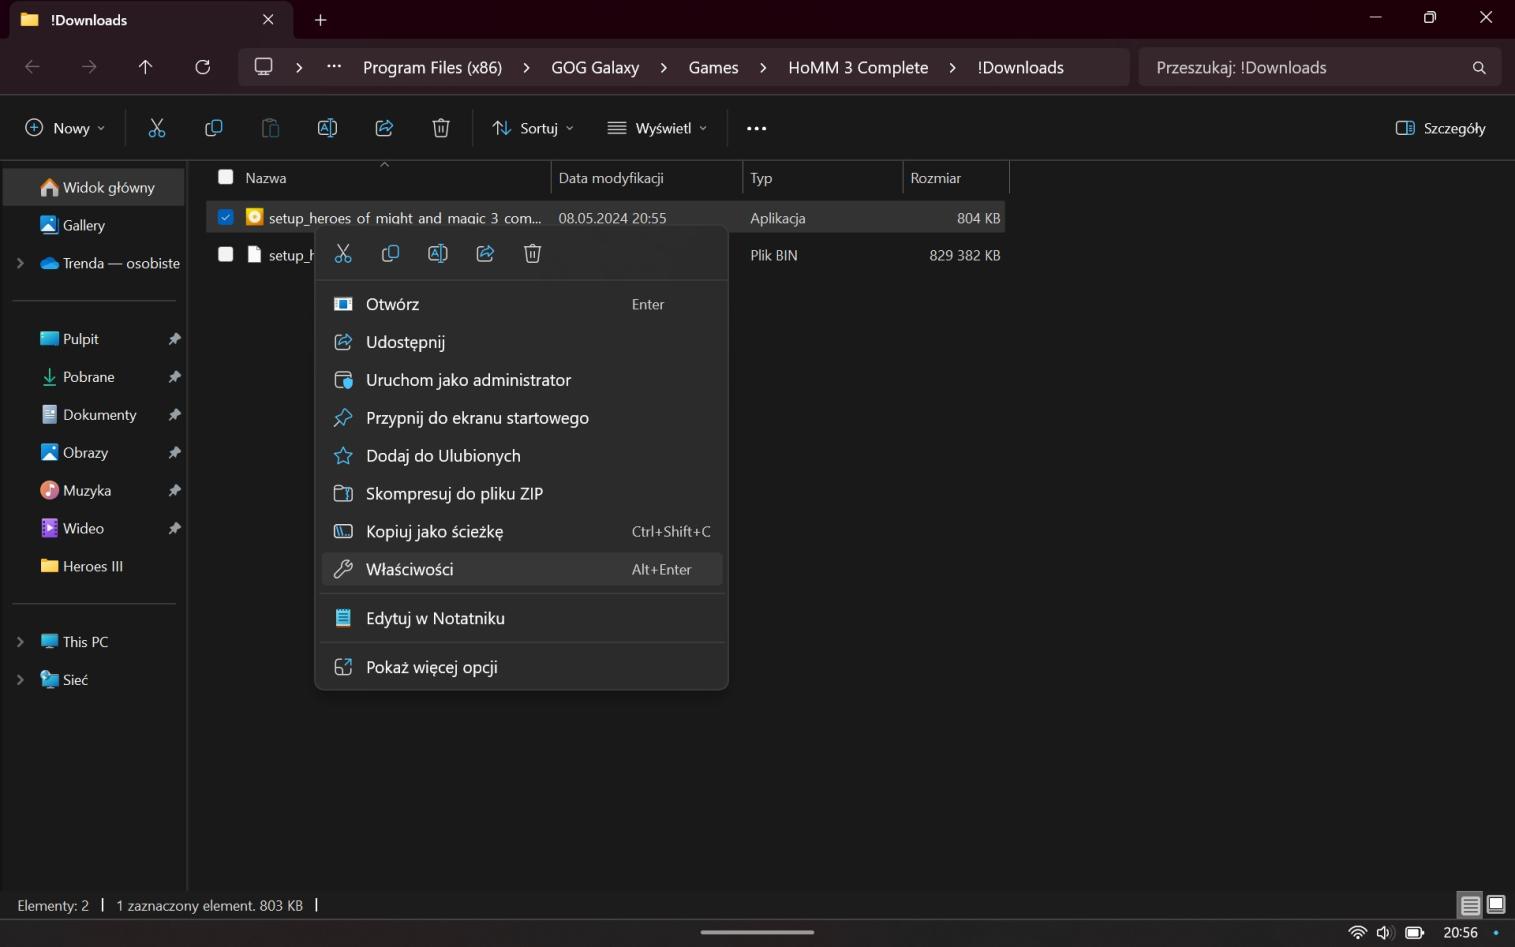Viewport: 1515px width, 947px height.
Task: Uncheck the selected setup_heroes application file
Action: pos(225,217)
